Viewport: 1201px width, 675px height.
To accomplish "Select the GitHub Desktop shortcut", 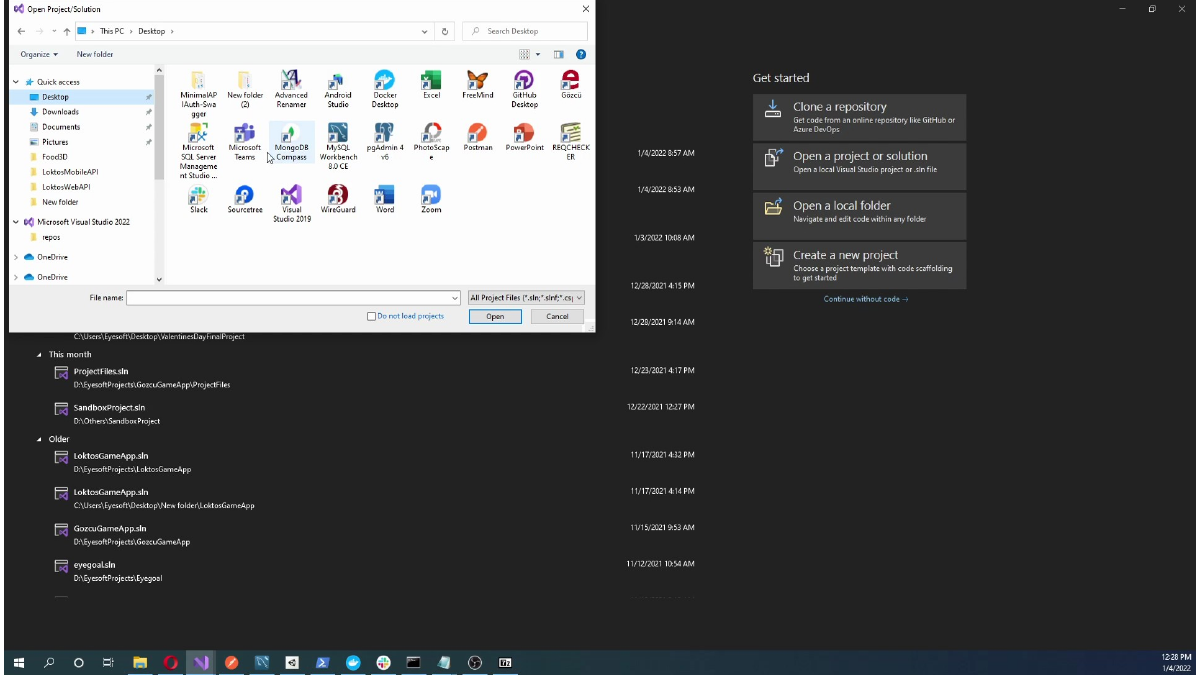I will coord(524,89).
